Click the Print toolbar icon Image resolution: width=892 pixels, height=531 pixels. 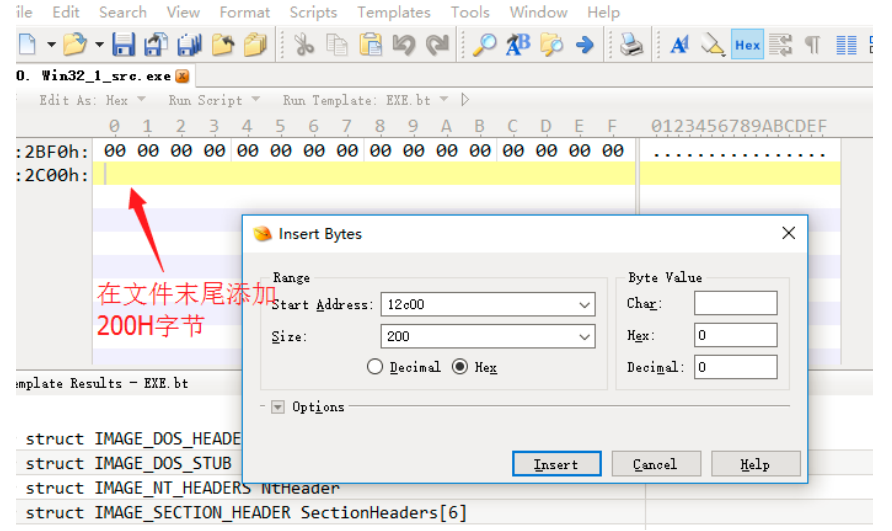click(631, 44)
